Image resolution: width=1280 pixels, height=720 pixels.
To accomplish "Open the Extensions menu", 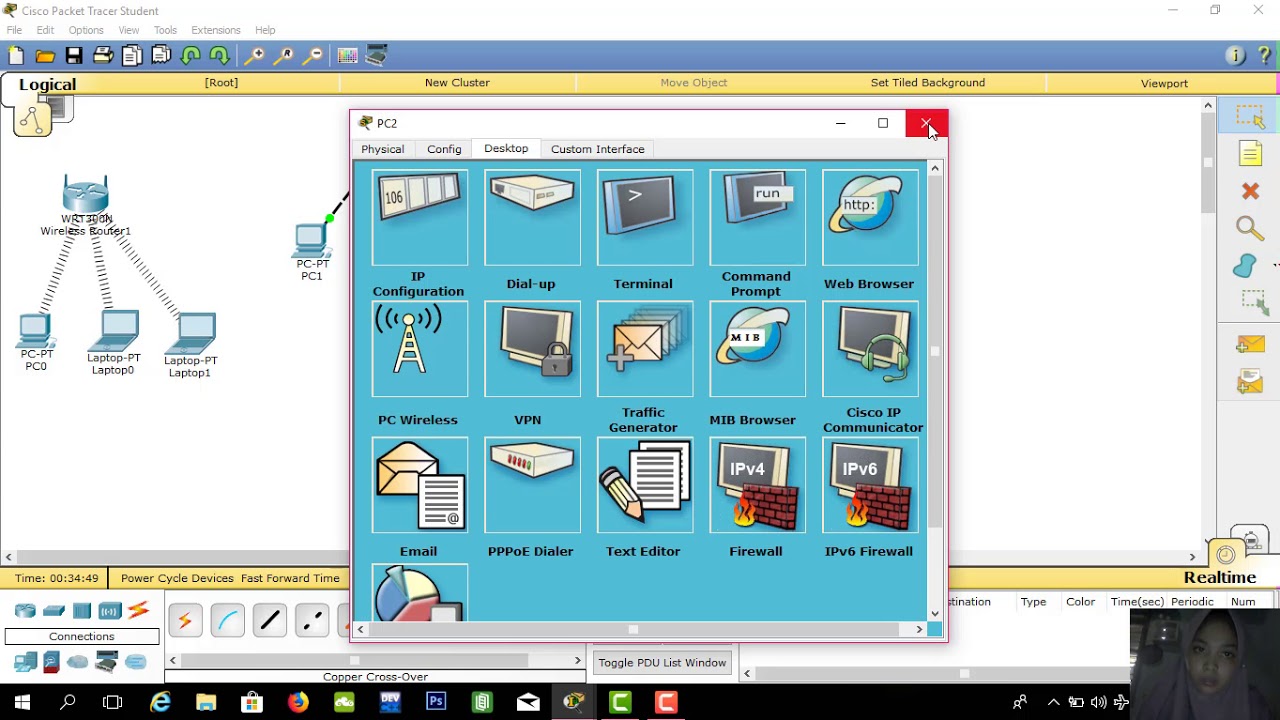I will 216,30.
